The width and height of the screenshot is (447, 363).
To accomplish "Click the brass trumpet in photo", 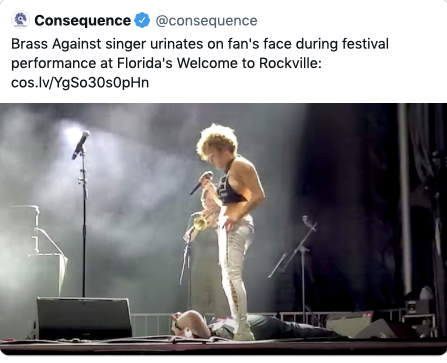I will [x=201, y=223].
